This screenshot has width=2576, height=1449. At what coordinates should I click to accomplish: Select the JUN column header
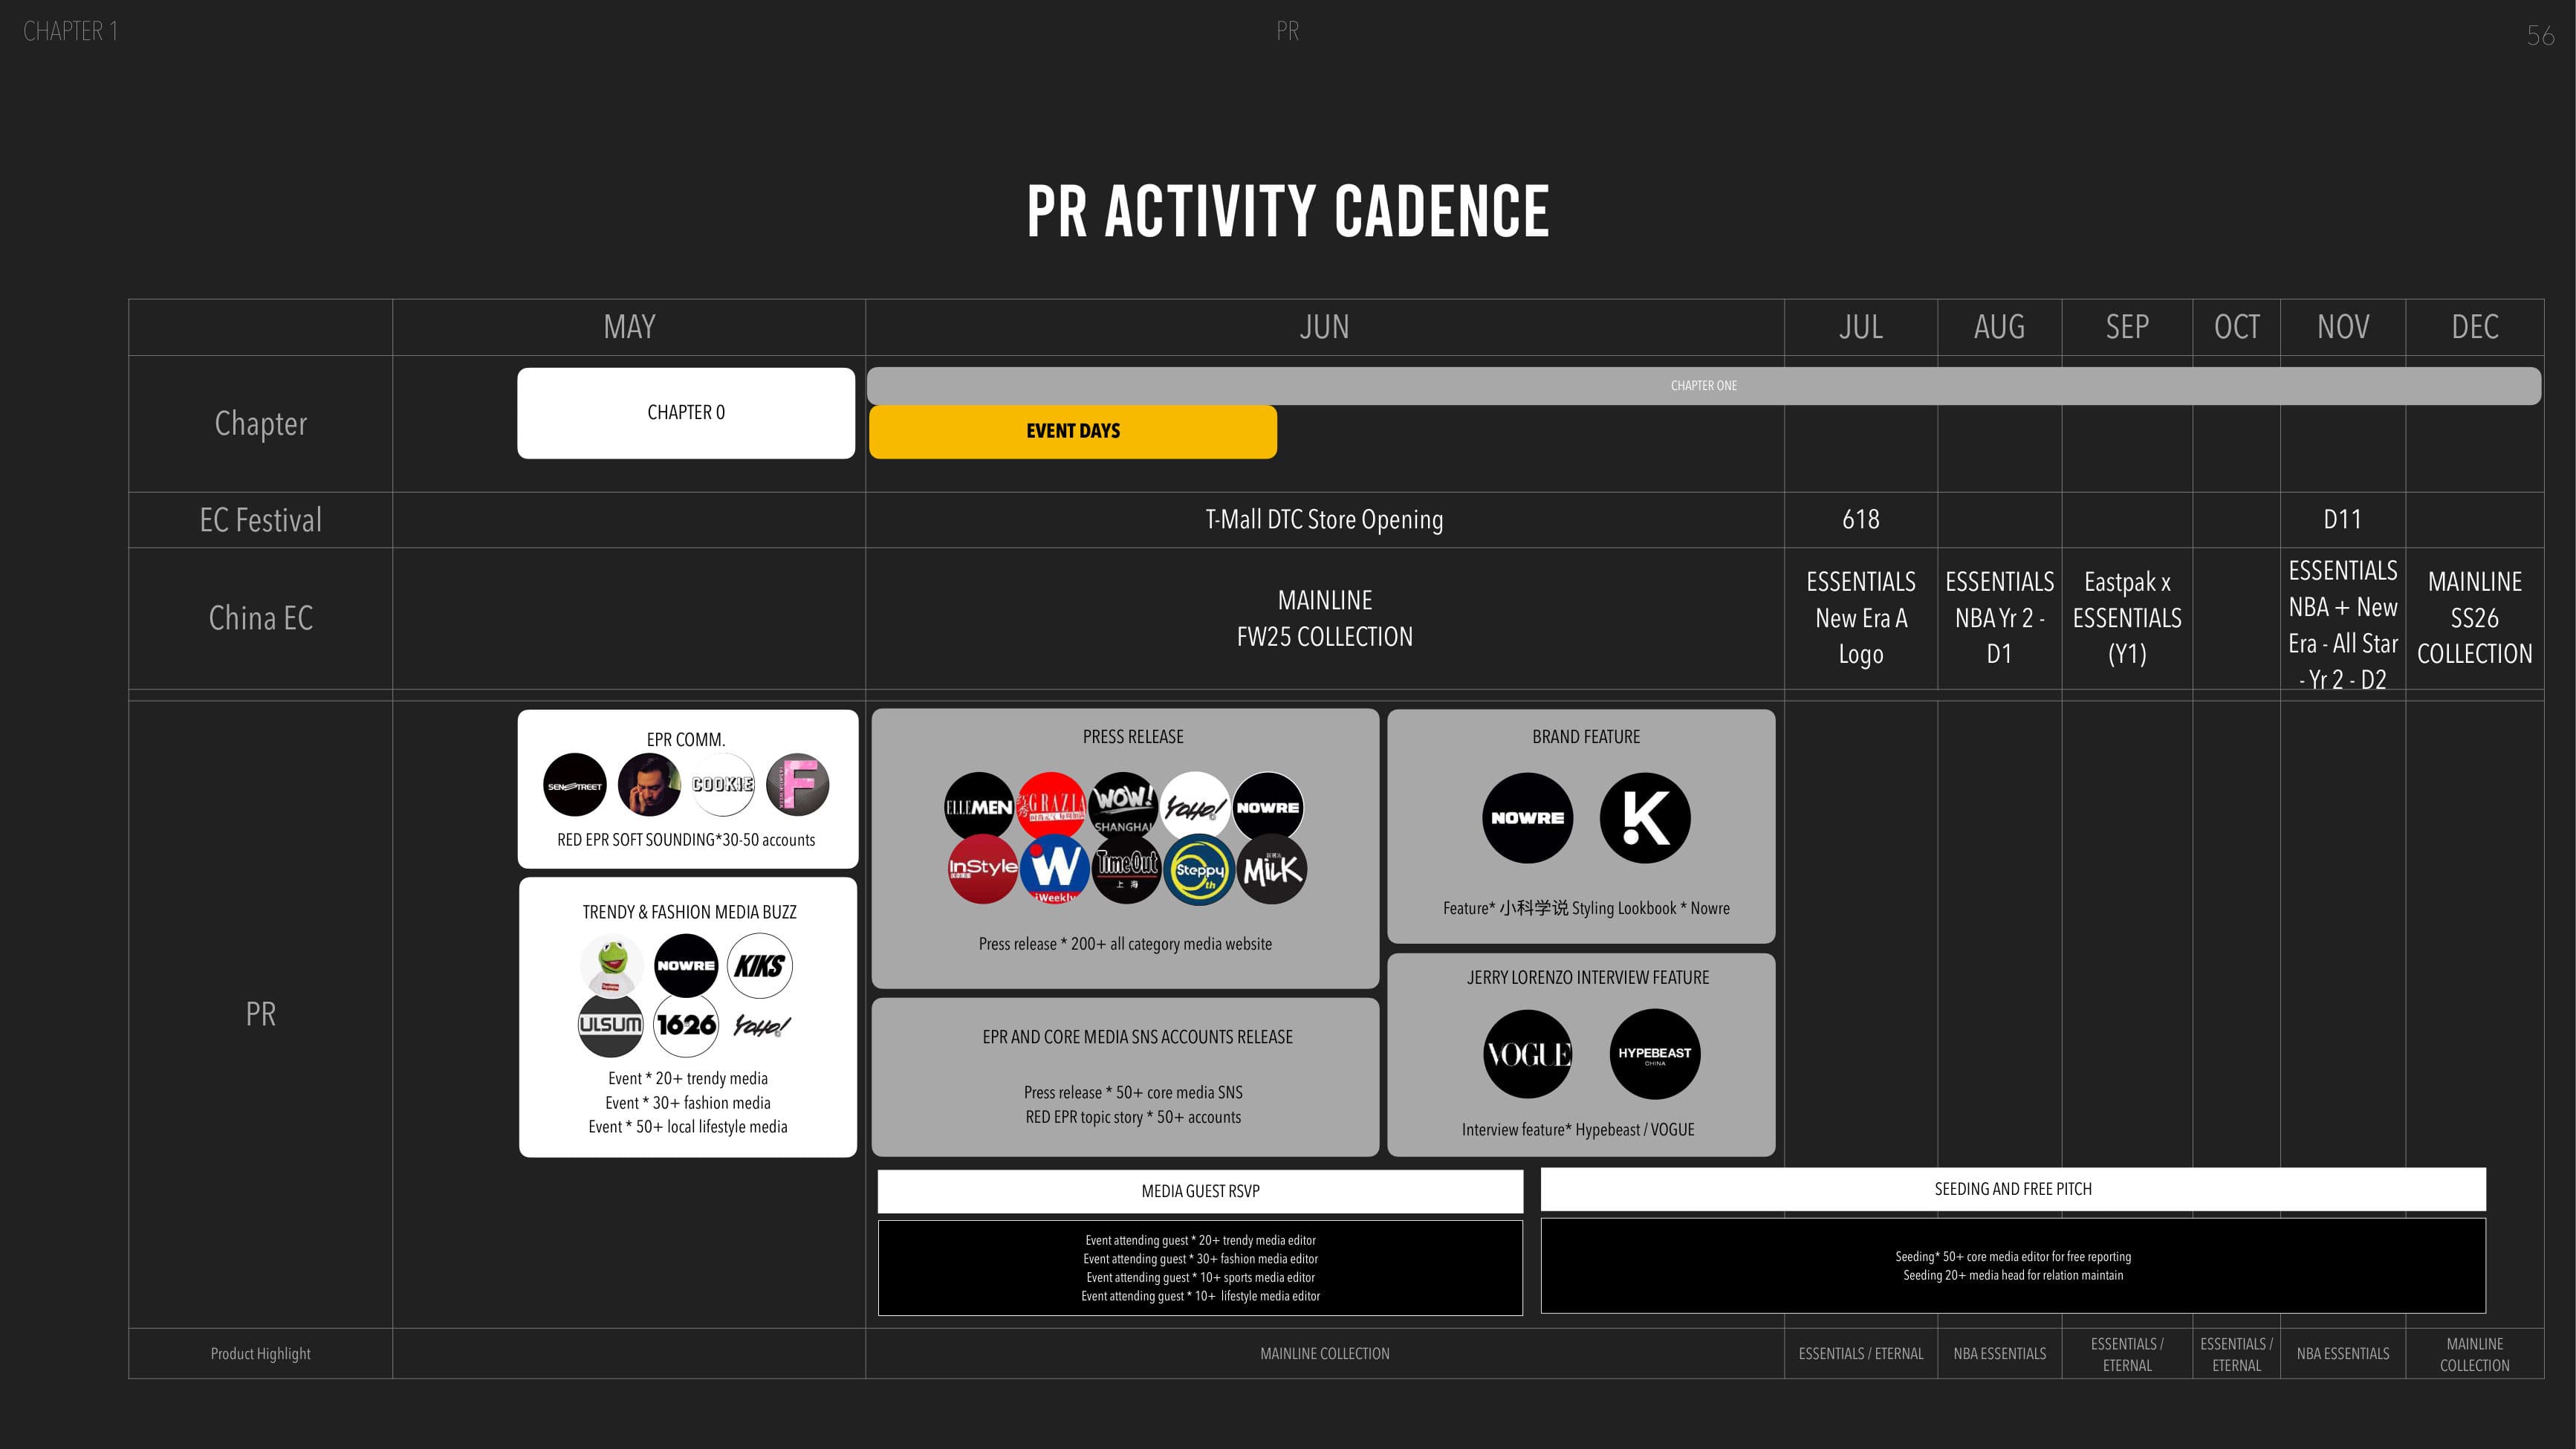1324,327
